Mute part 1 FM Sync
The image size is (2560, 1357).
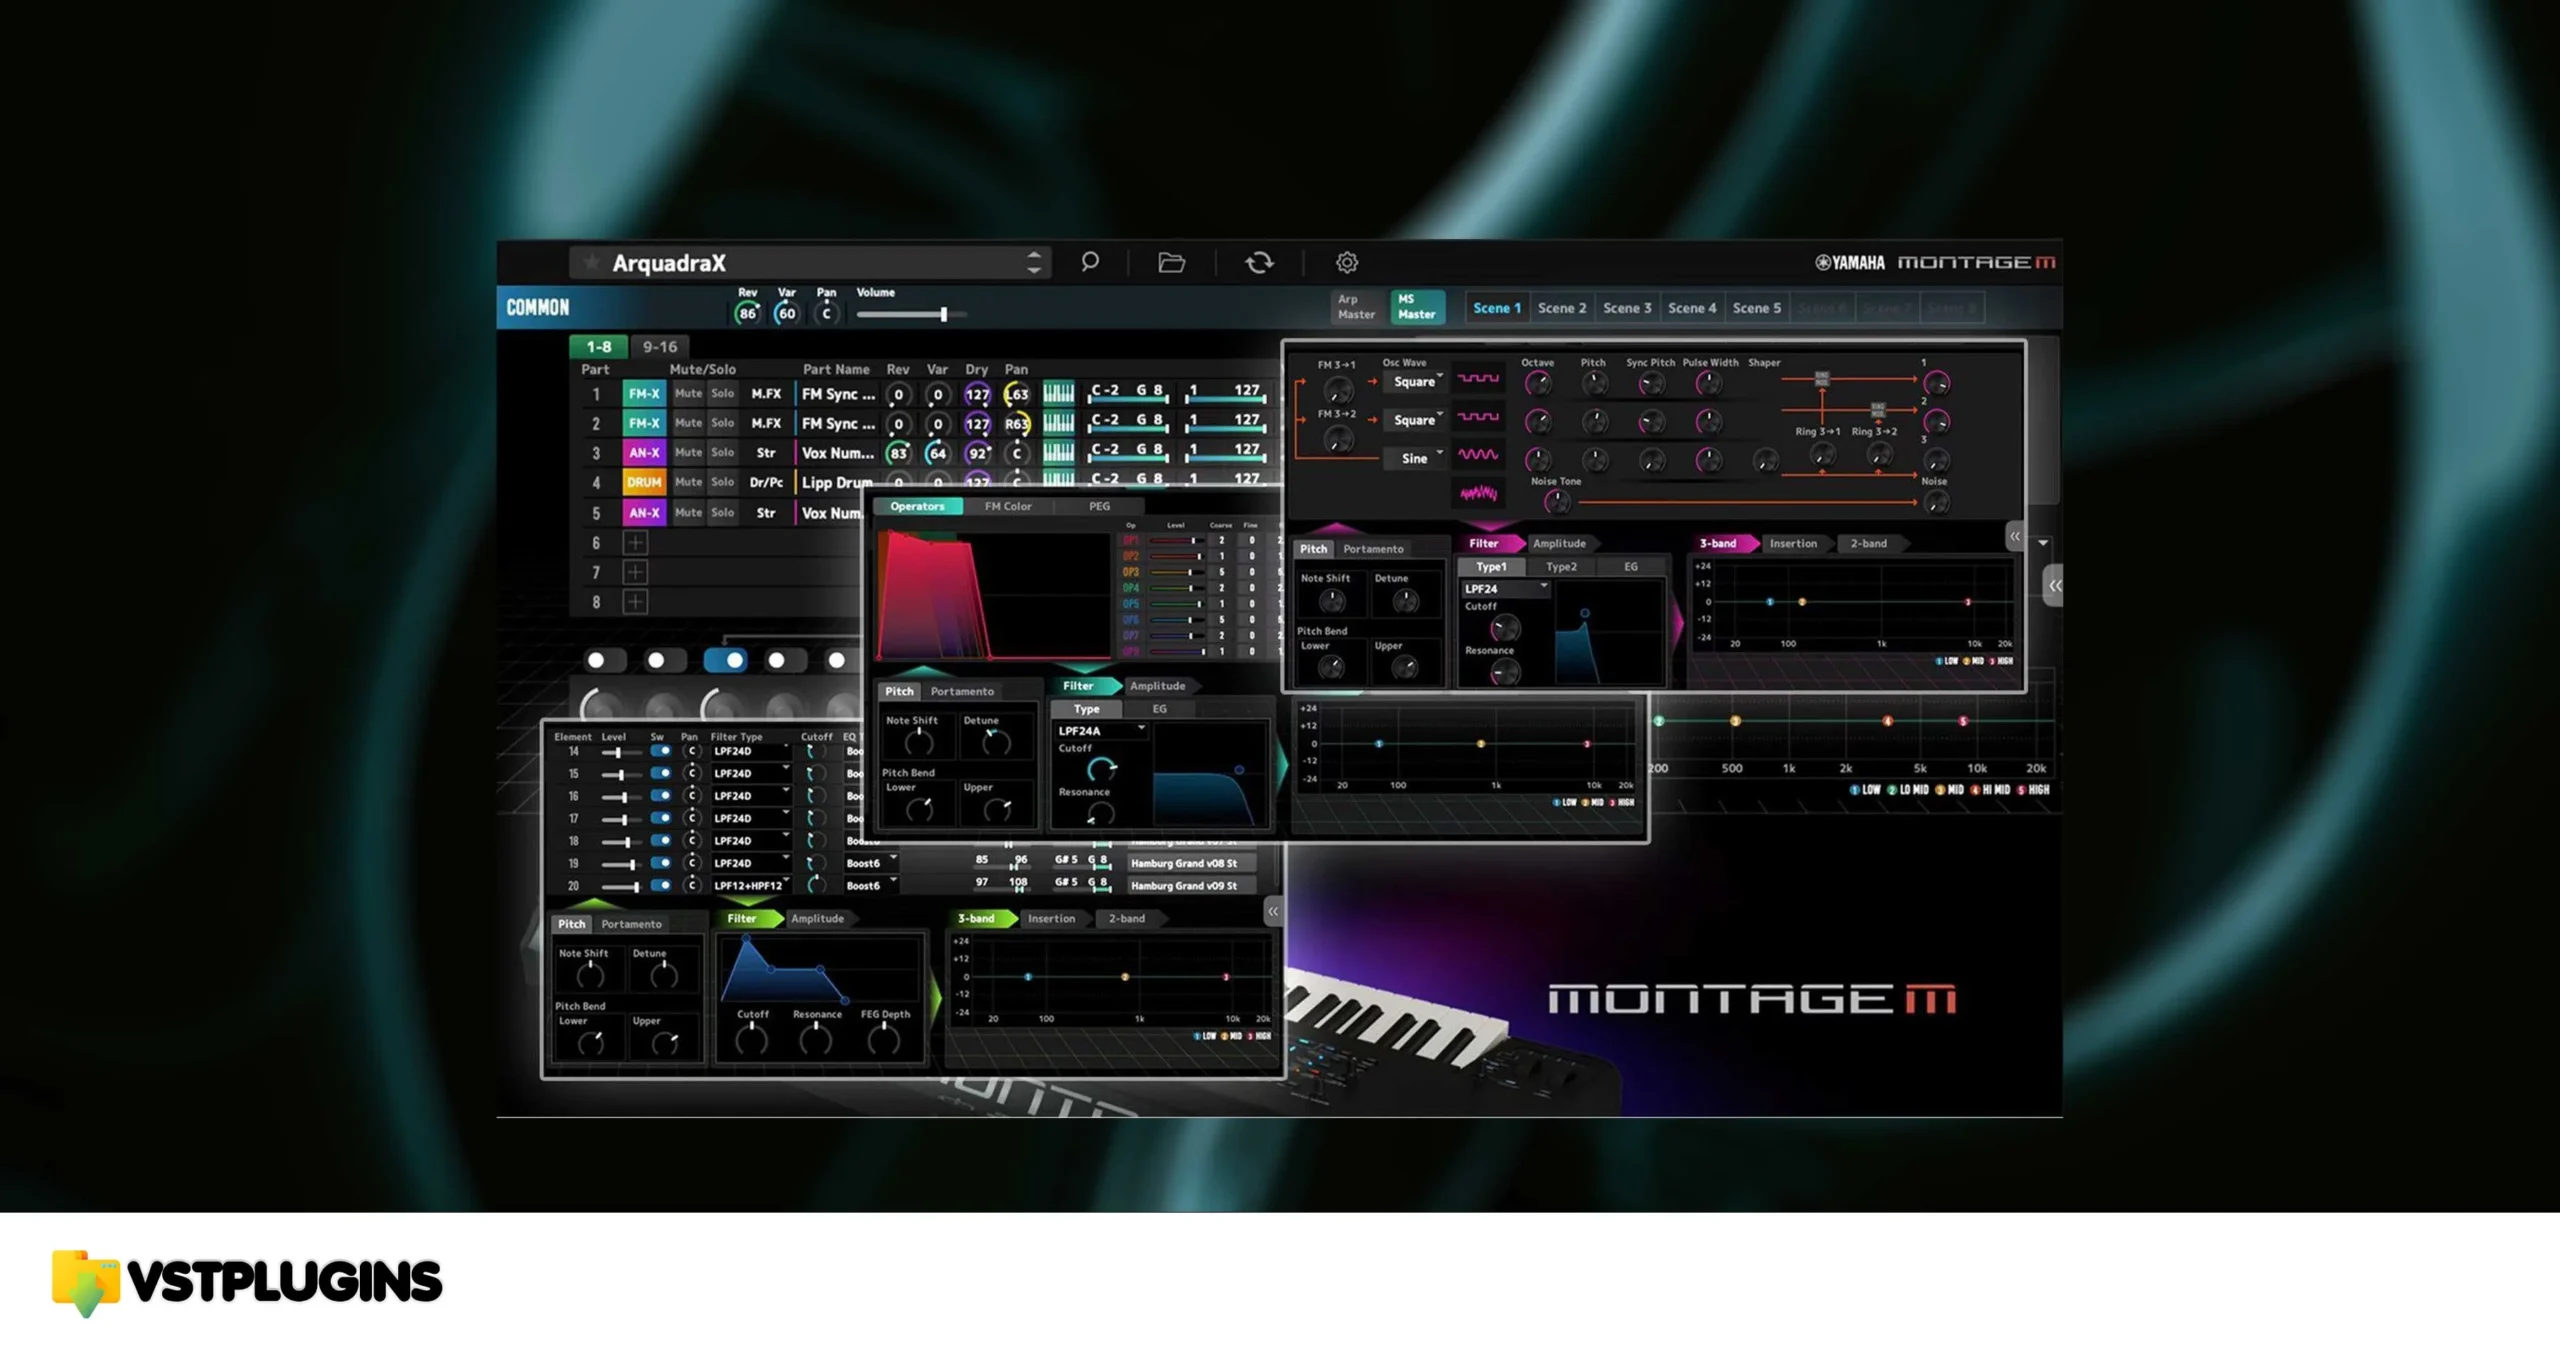click(x=688, y=393)
